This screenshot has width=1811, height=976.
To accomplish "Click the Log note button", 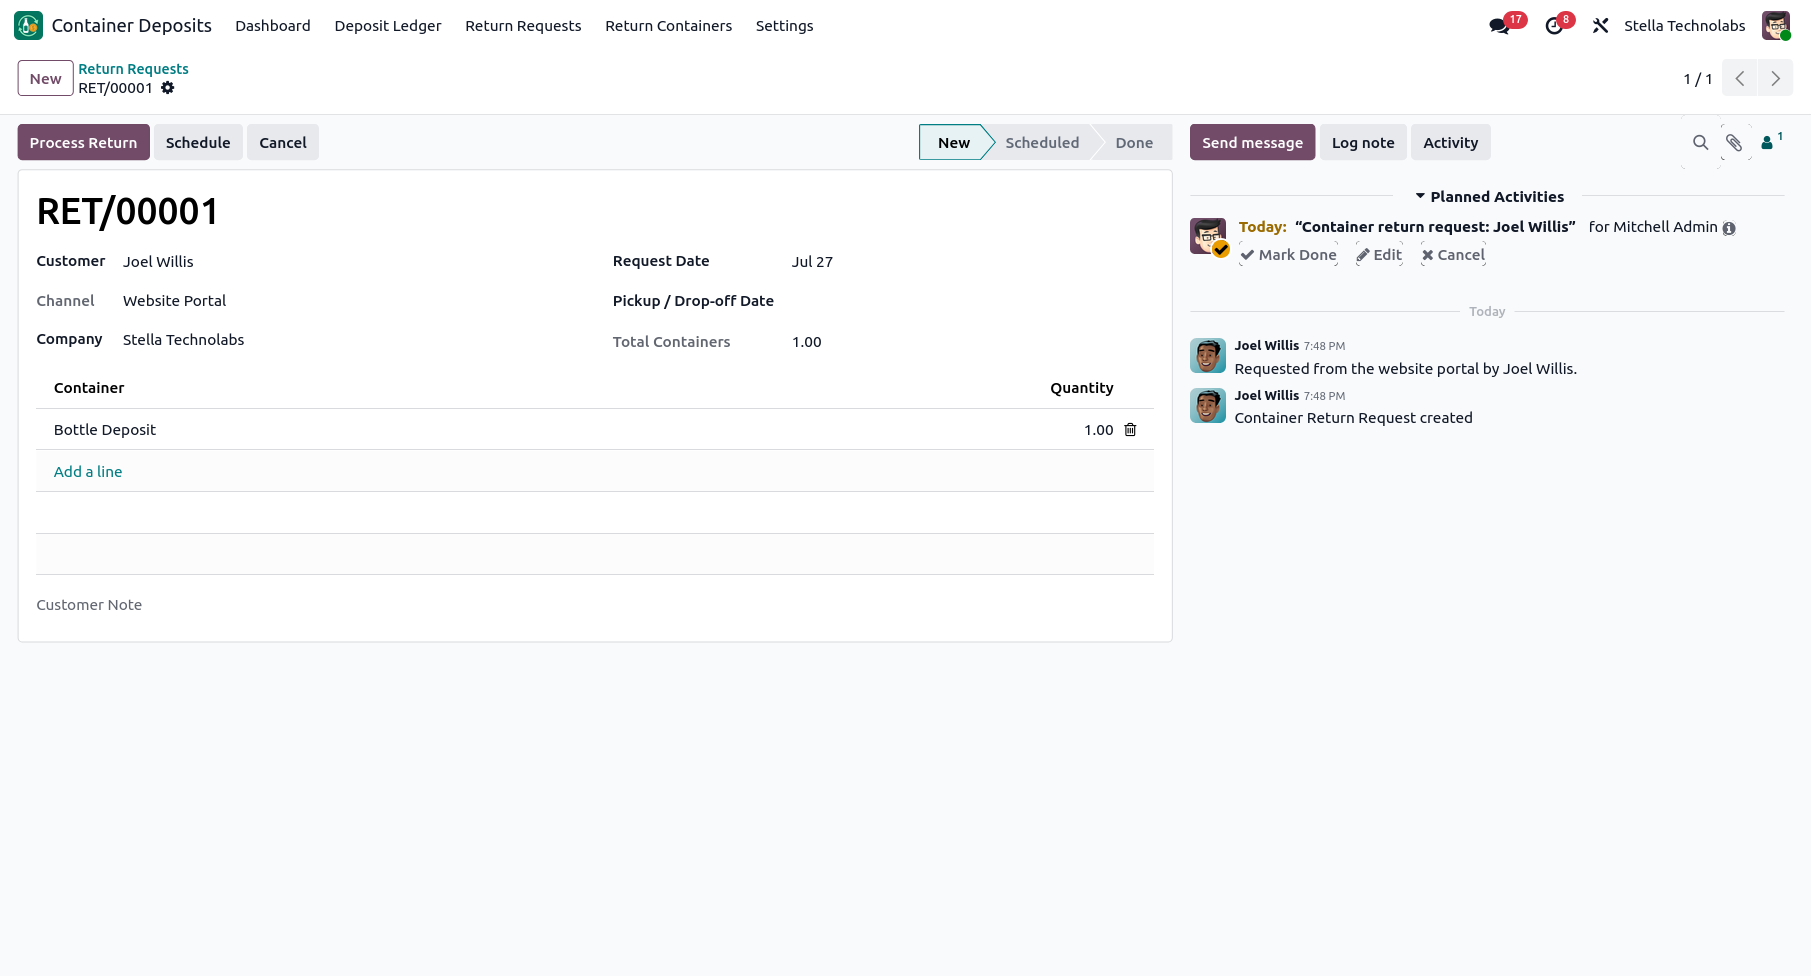I will pyautogui.click(x=1363, y=143).
